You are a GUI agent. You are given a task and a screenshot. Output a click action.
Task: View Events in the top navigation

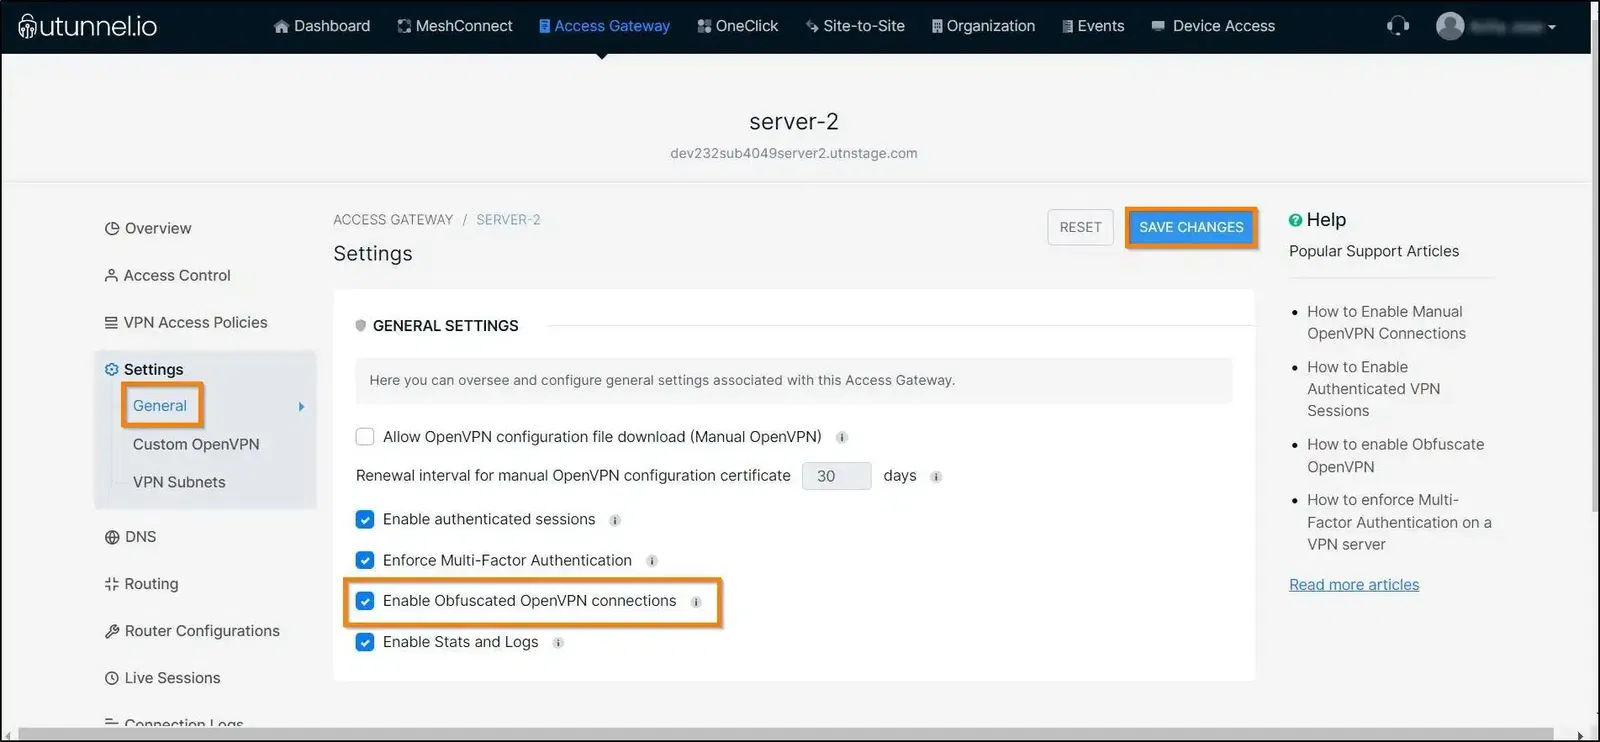click(x=1093, y=26)
